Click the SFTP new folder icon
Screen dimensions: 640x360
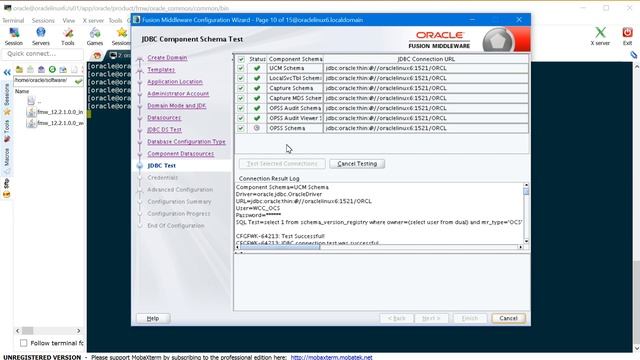[x=63, y=69]
